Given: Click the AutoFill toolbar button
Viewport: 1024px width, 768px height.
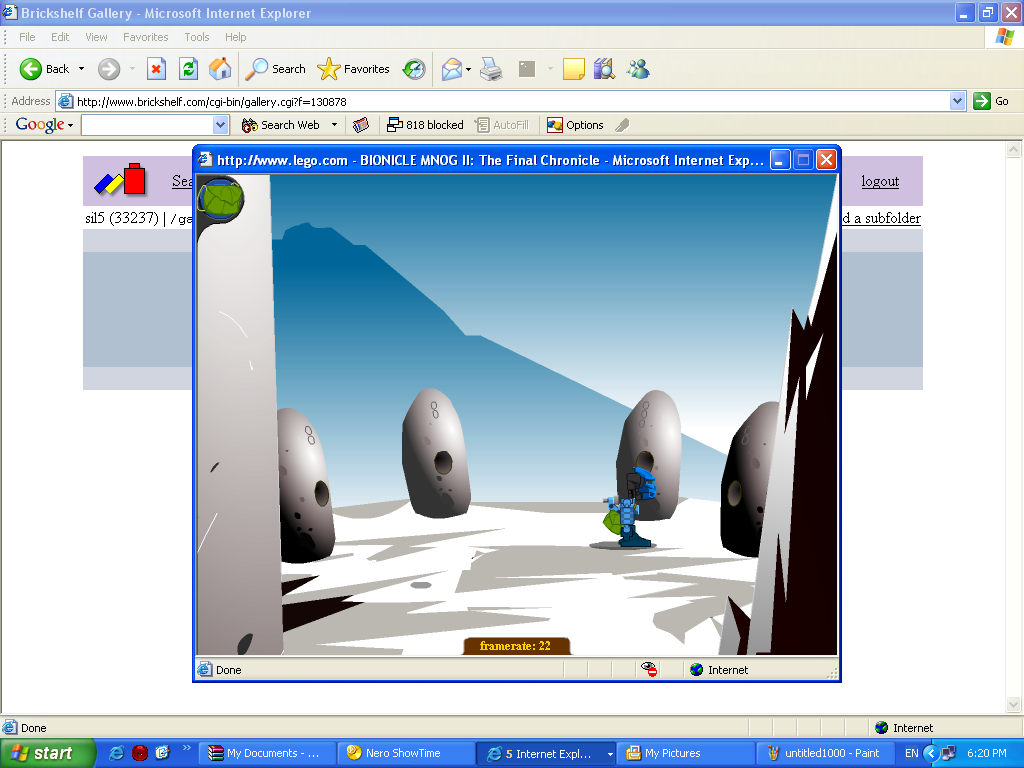Looking at the screenshot, I should 502,125.
